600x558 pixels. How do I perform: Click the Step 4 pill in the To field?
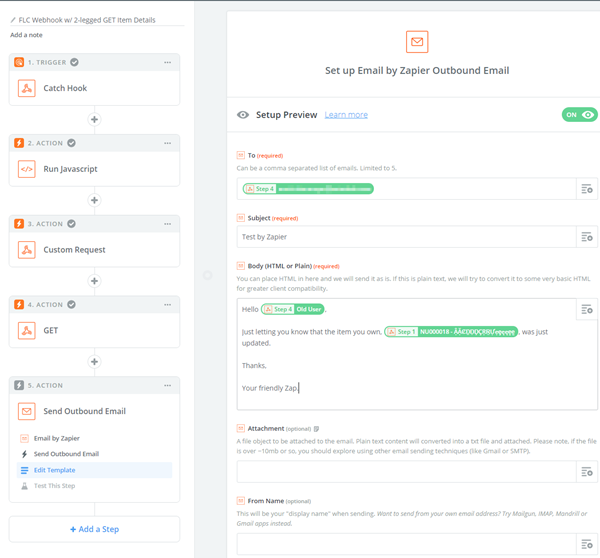(x=308, y=189)
